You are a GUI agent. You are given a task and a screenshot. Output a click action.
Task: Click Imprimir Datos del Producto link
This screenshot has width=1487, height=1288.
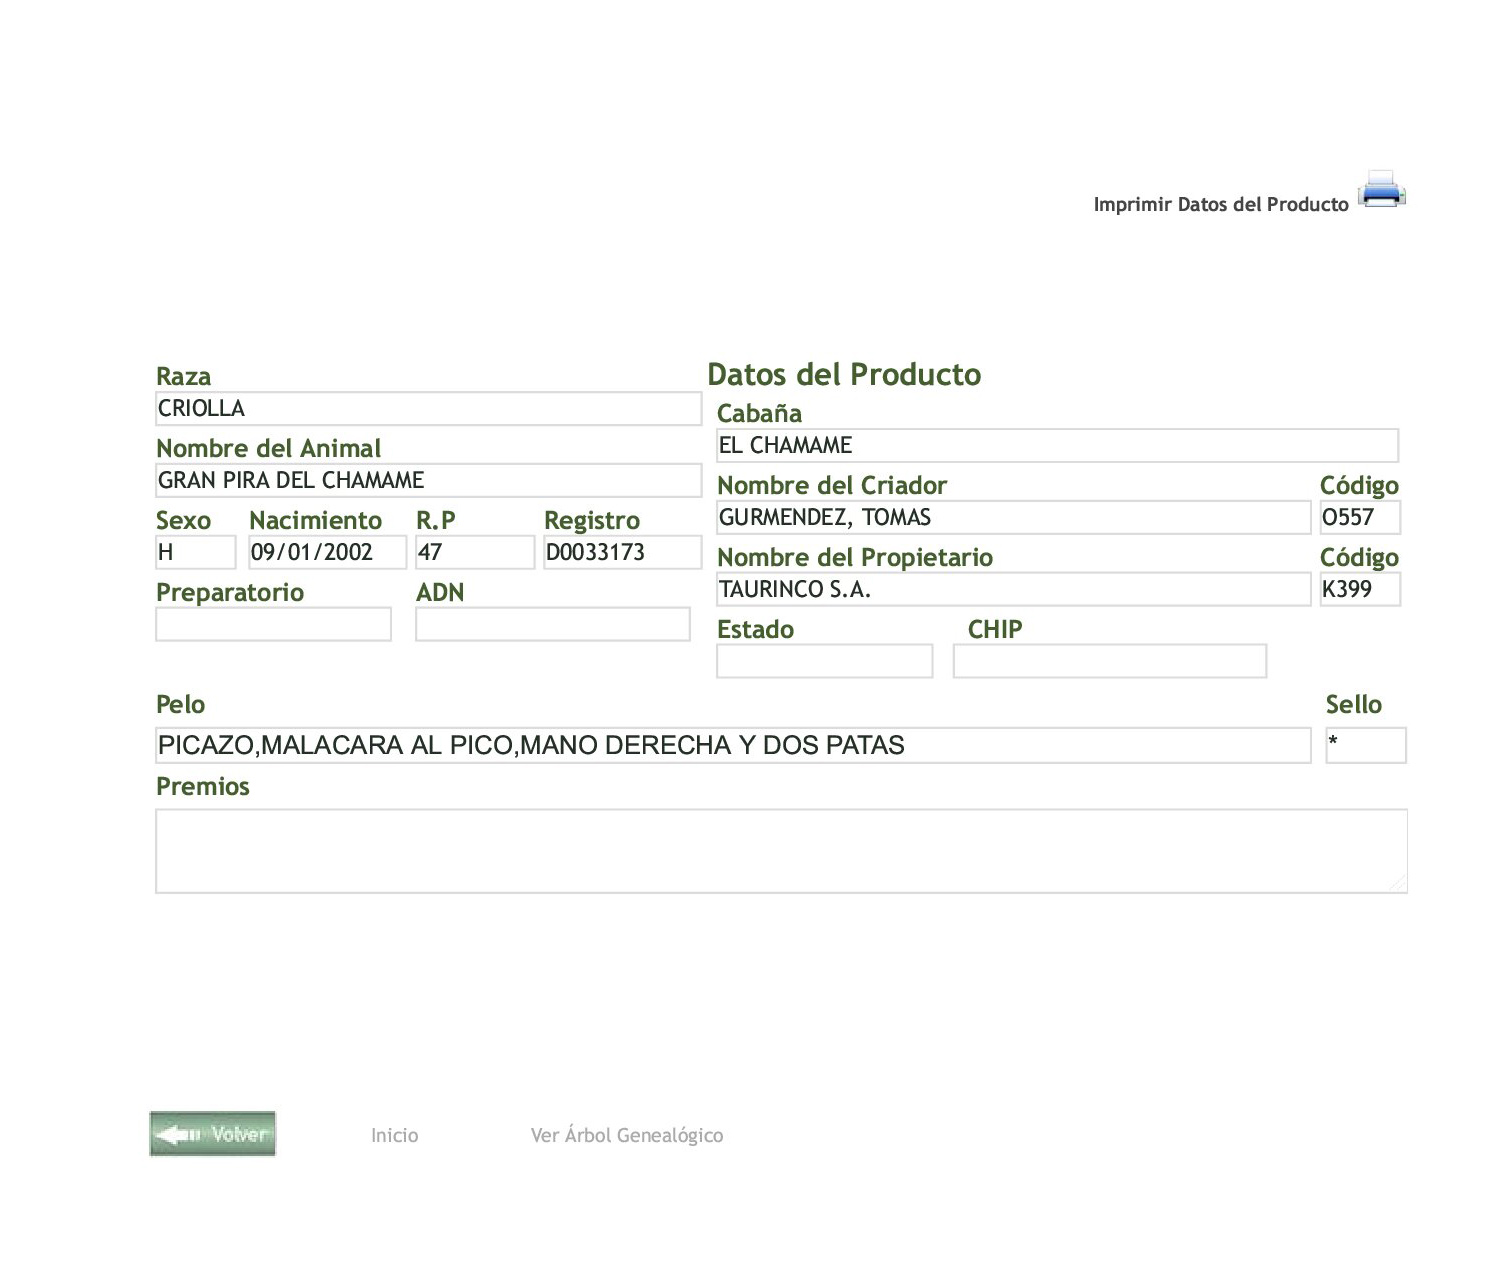tap(1220, 204)
